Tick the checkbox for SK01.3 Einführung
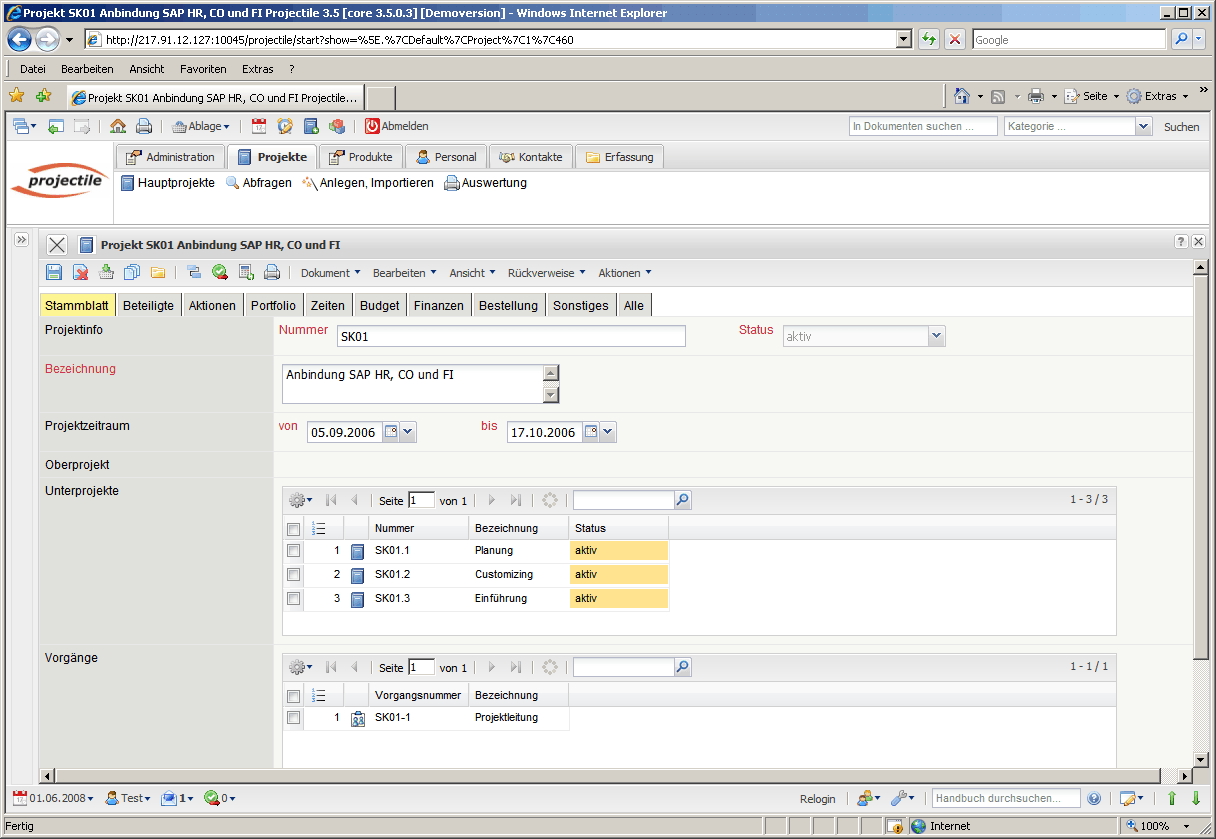The image size is (1216, 839). (293, 599)
